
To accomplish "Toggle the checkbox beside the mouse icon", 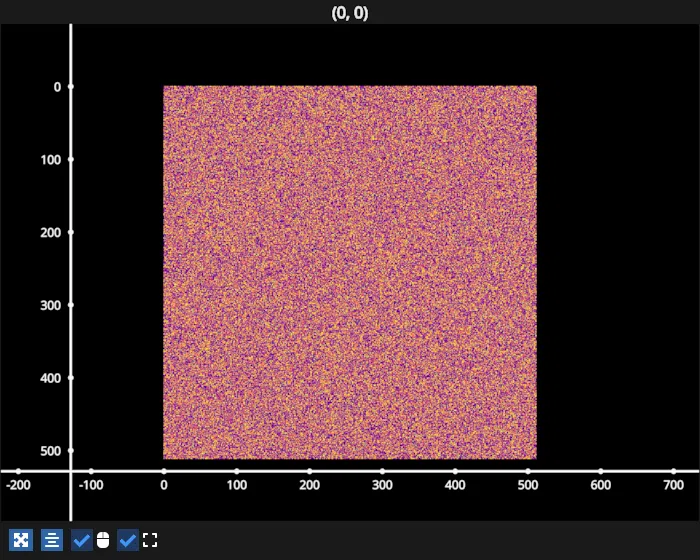I will point(82,540).
